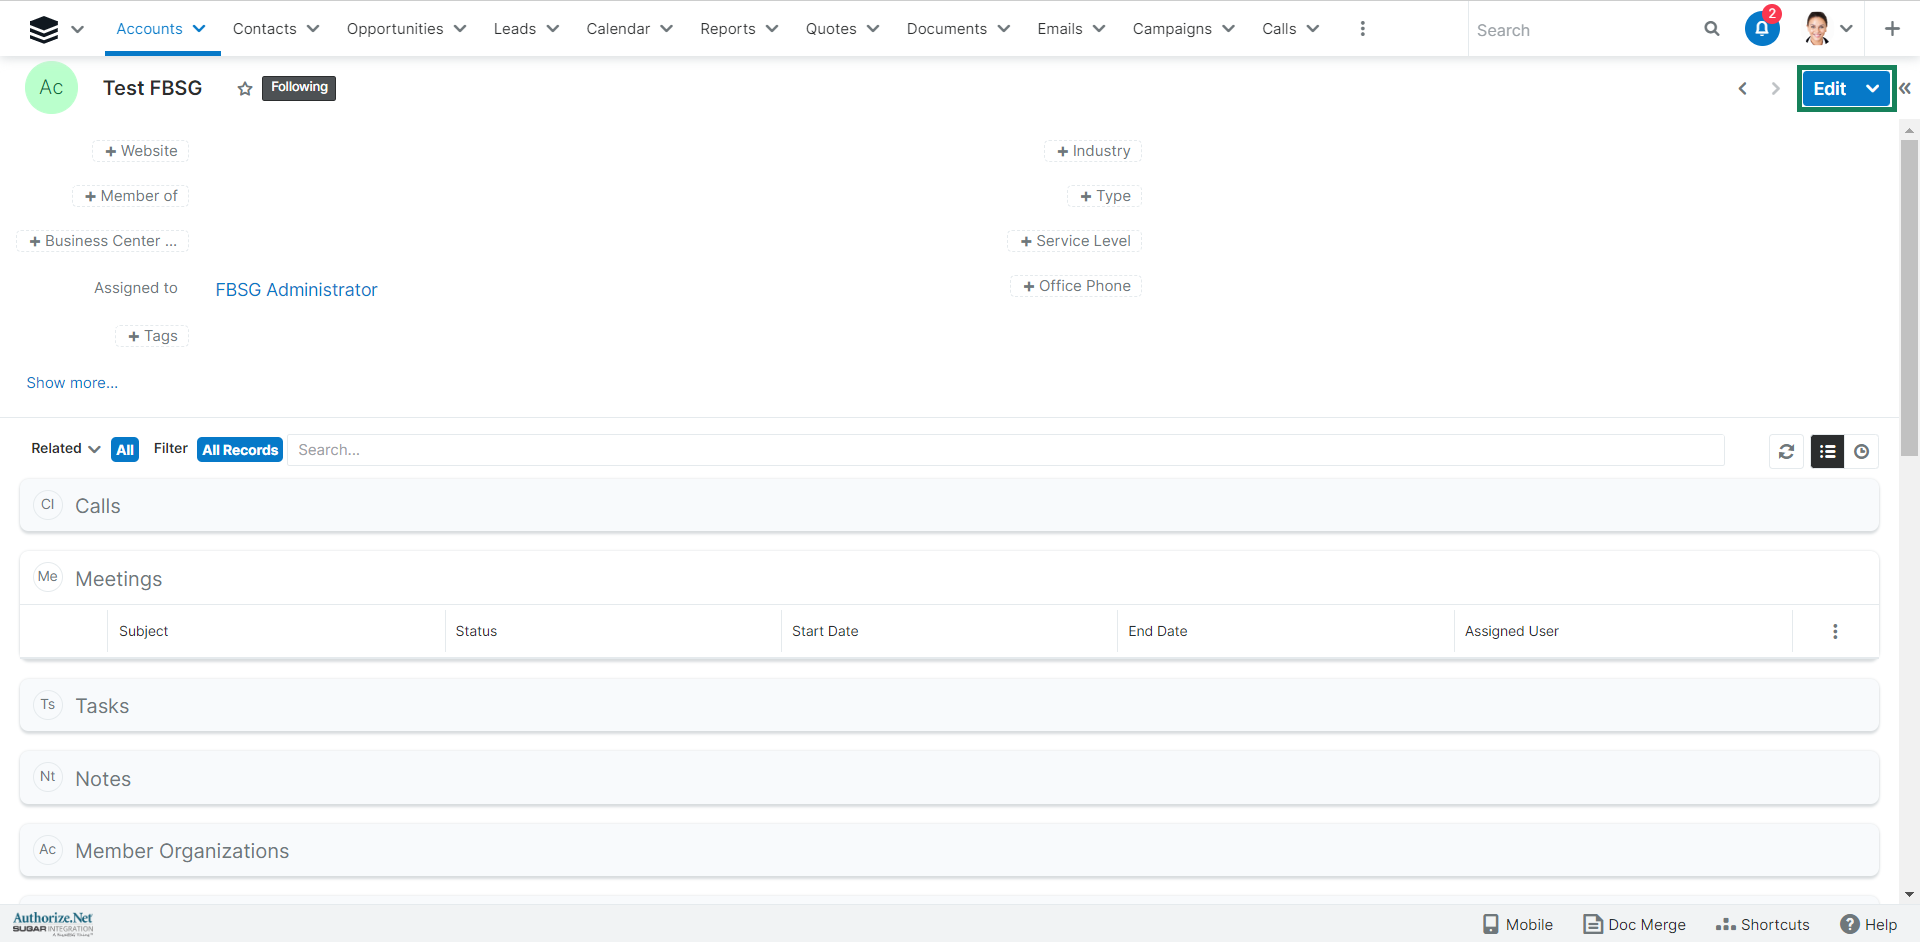Open the notifications bell icon
This screenshot has height=942, width=1920.
coord(1762,29)
